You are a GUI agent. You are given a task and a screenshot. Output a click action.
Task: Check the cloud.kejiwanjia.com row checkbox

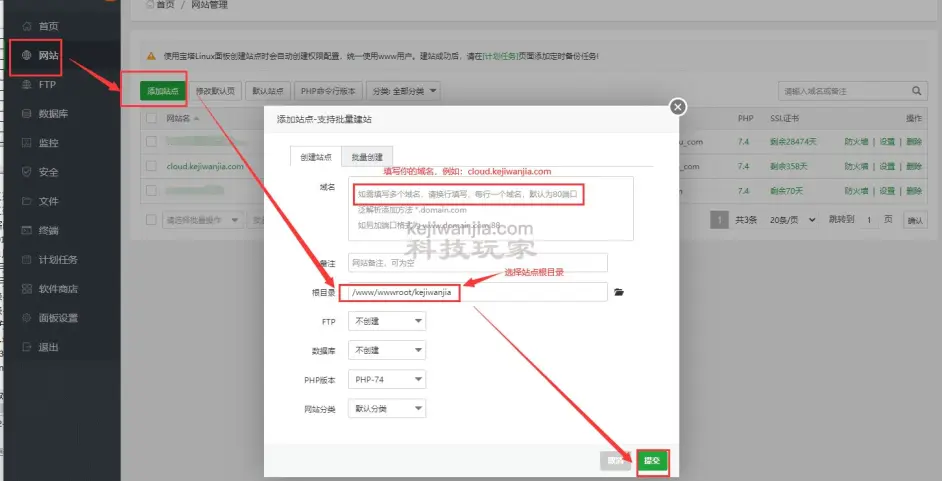tap(151, 166)
